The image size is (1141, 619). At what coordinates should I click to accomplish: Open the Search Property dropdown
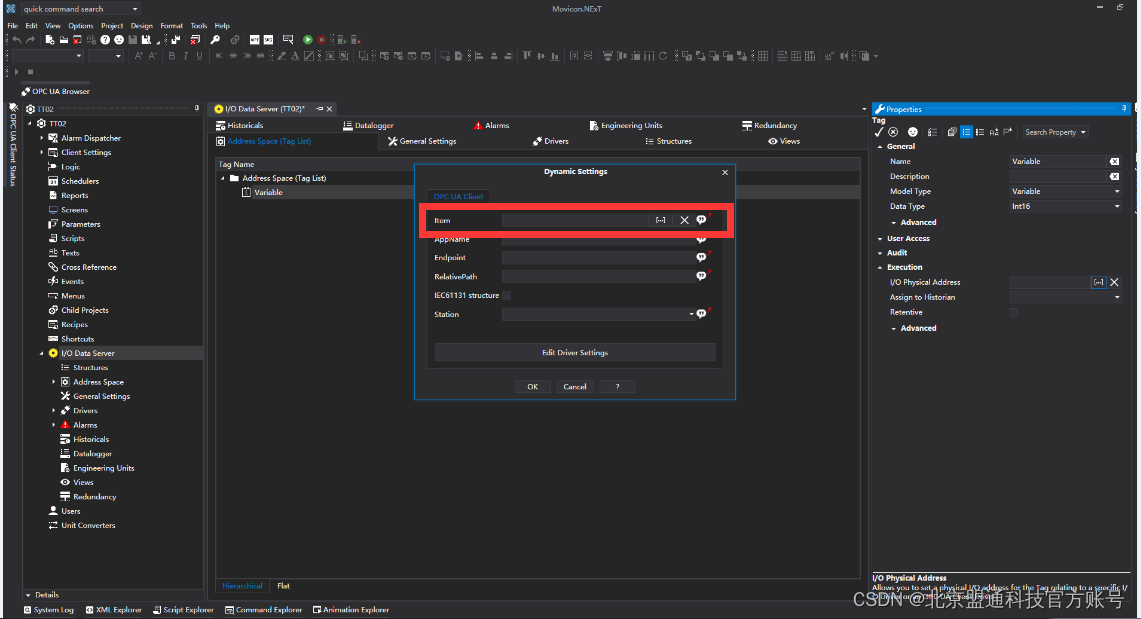[1083, 132]
